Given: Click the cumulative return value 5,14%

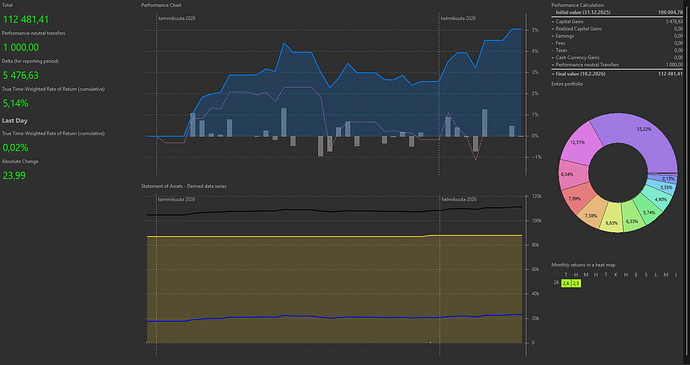Looking at the screenshot, I should point(15,103).
